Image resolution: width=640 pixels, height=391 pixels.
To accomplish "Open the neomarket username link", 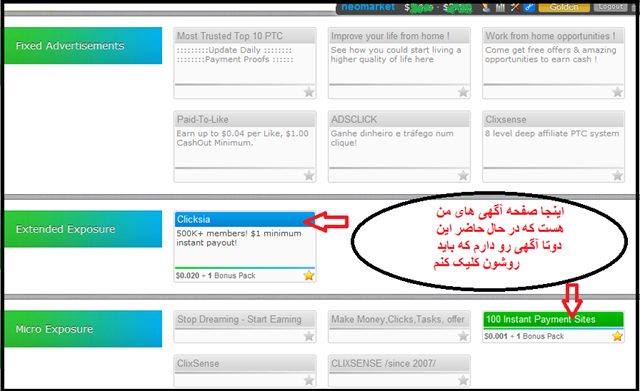I will pyautogui.click(x=368, y=7).
